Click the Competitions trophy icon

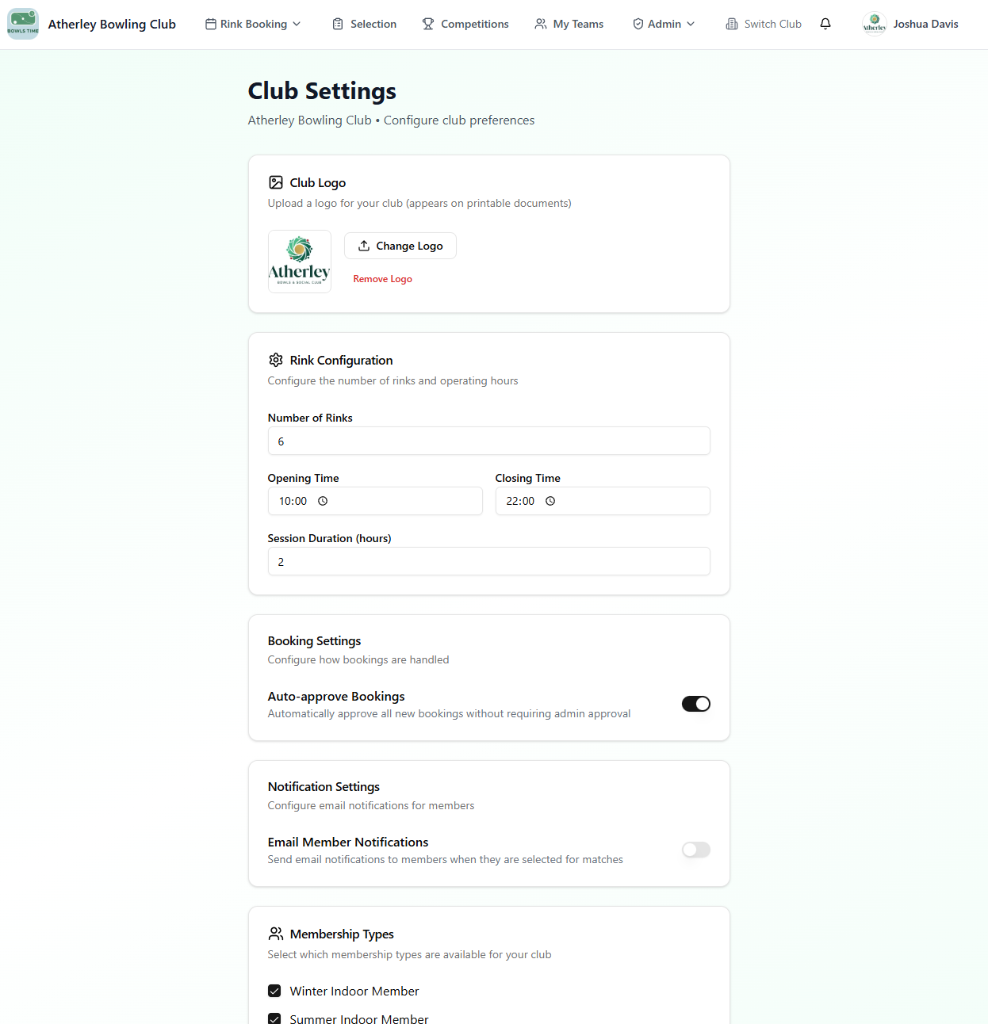click(428, 24)
